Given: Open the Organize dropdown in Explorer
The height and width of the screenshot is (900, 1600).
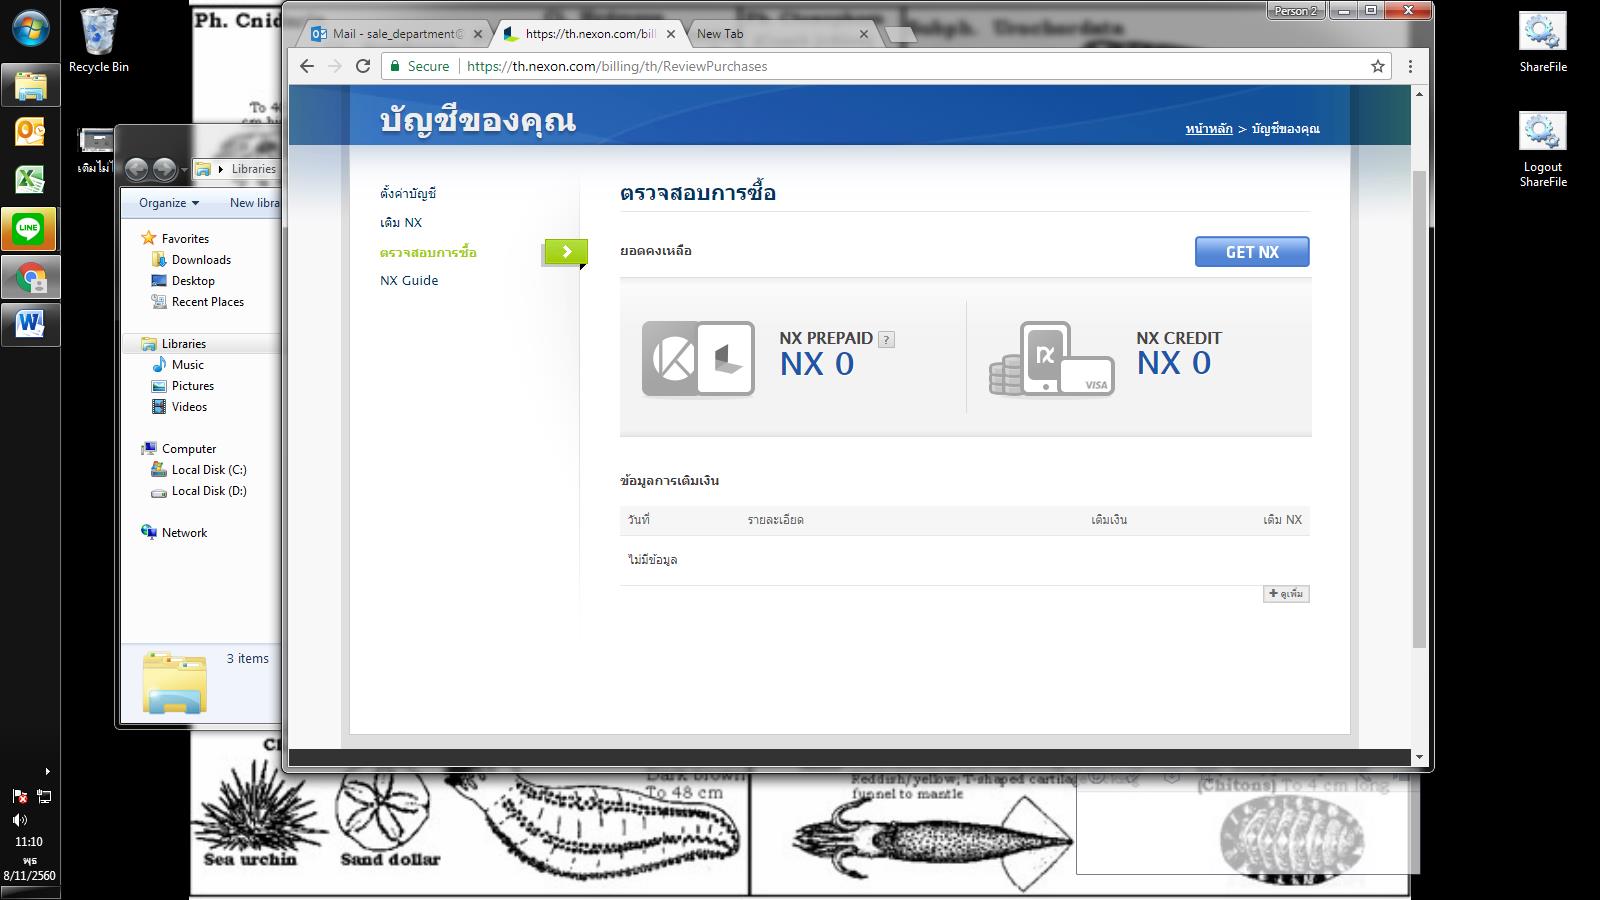Looking at the screenshot, I should click(x=168, y=203).
